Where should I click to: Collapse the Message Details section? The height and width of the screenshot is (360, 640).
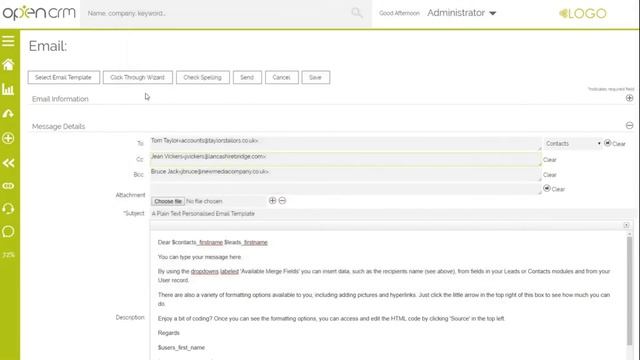click(x=629, y=126)
